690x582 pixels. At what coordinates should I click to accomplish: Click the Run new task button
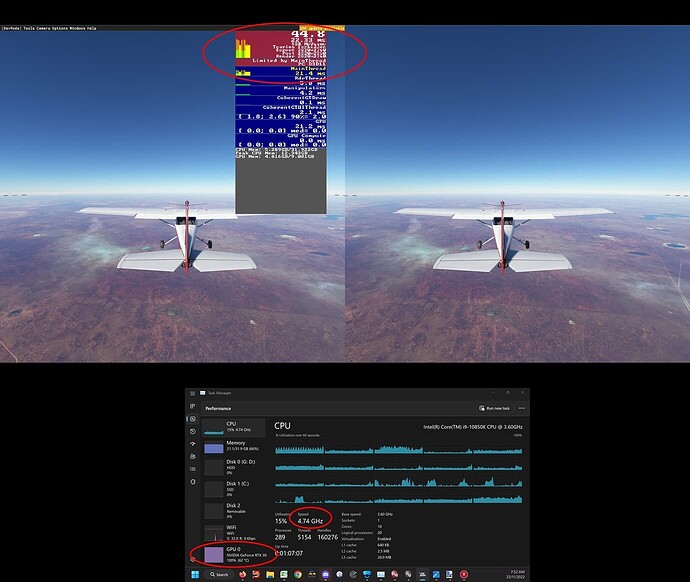tap(494, 408)
